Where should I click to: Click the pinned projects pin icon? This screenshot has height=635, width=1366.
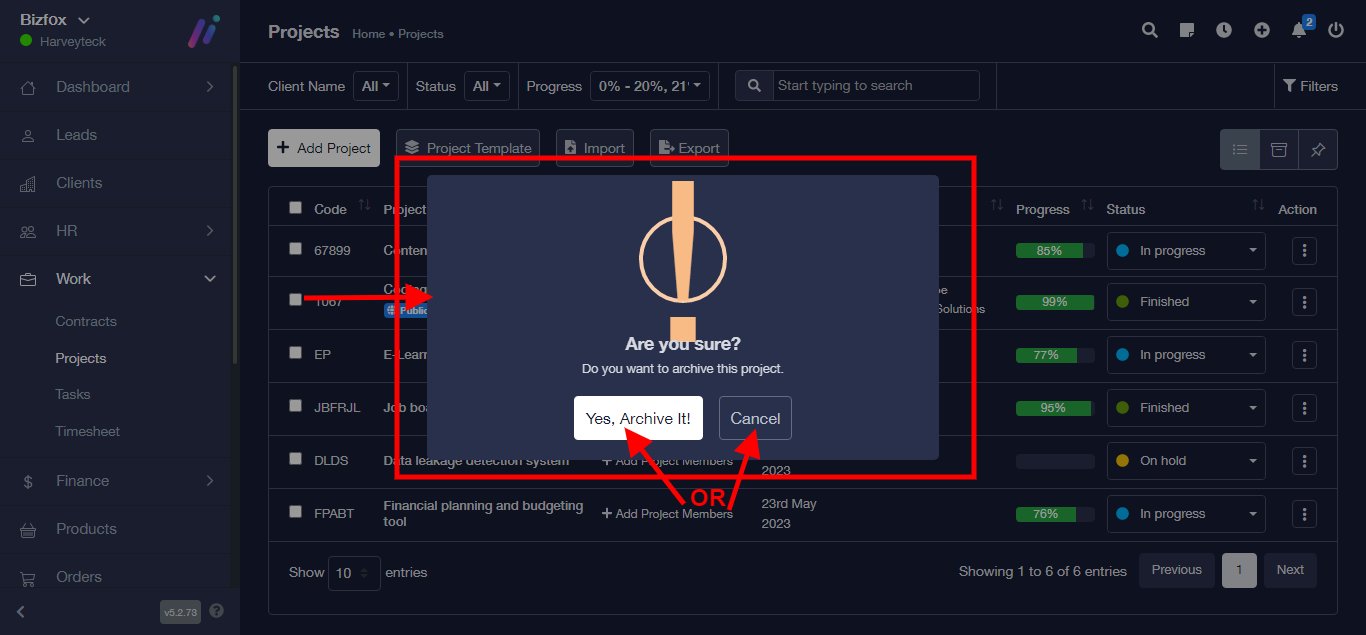pyautogui.click(x=1318, y=150)
